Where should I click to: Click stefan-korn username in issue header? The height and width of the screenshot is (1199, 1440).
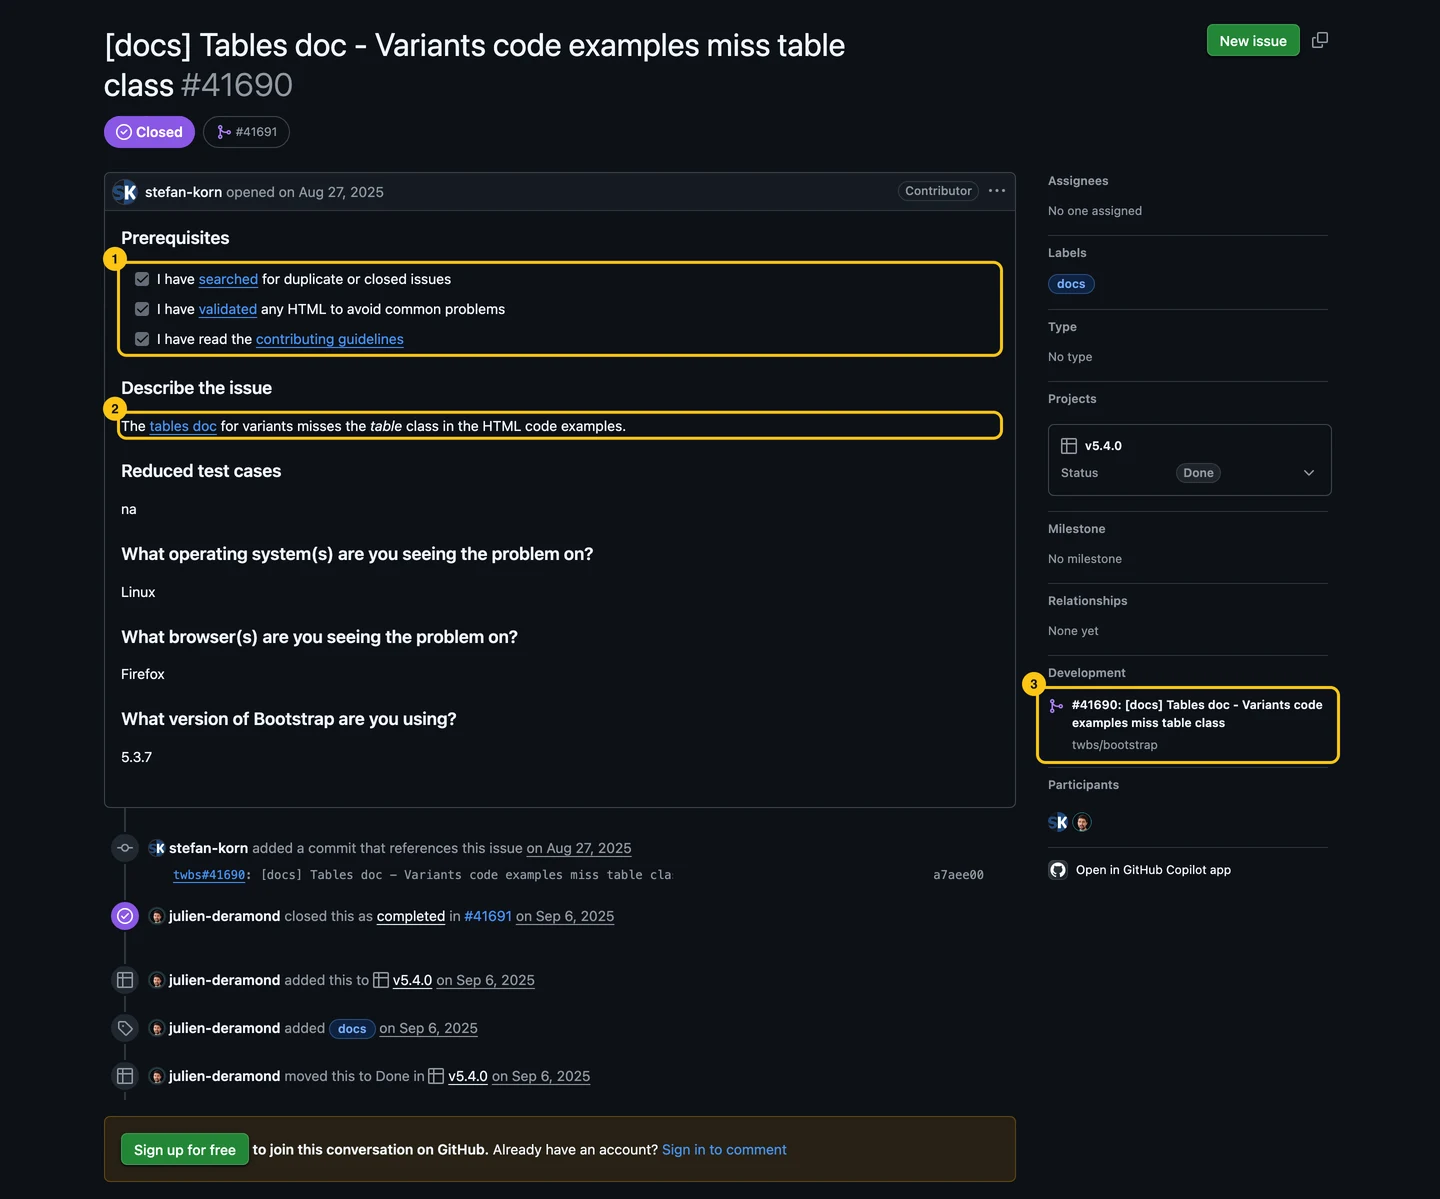click(183, 192)
